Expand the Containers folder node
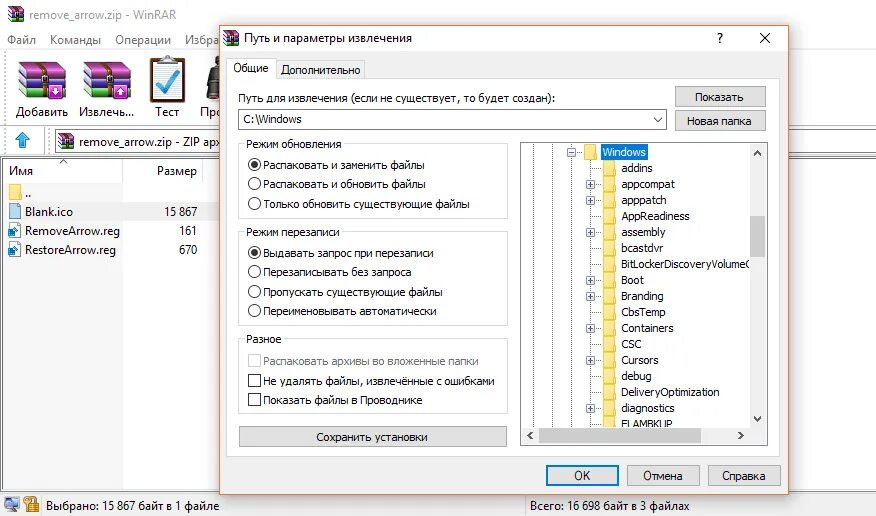 590,328
